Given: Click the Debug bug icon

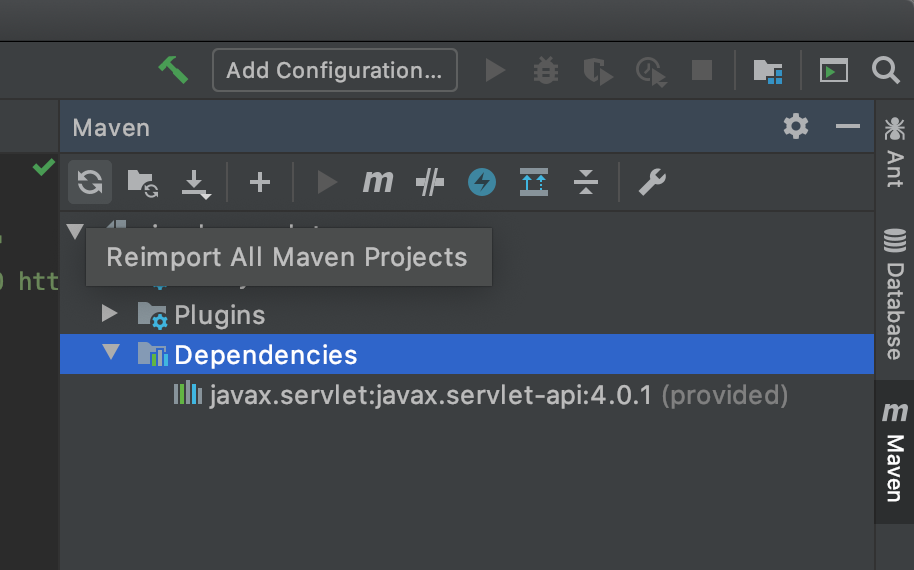Looking at the screenshot, I should 546,71.
